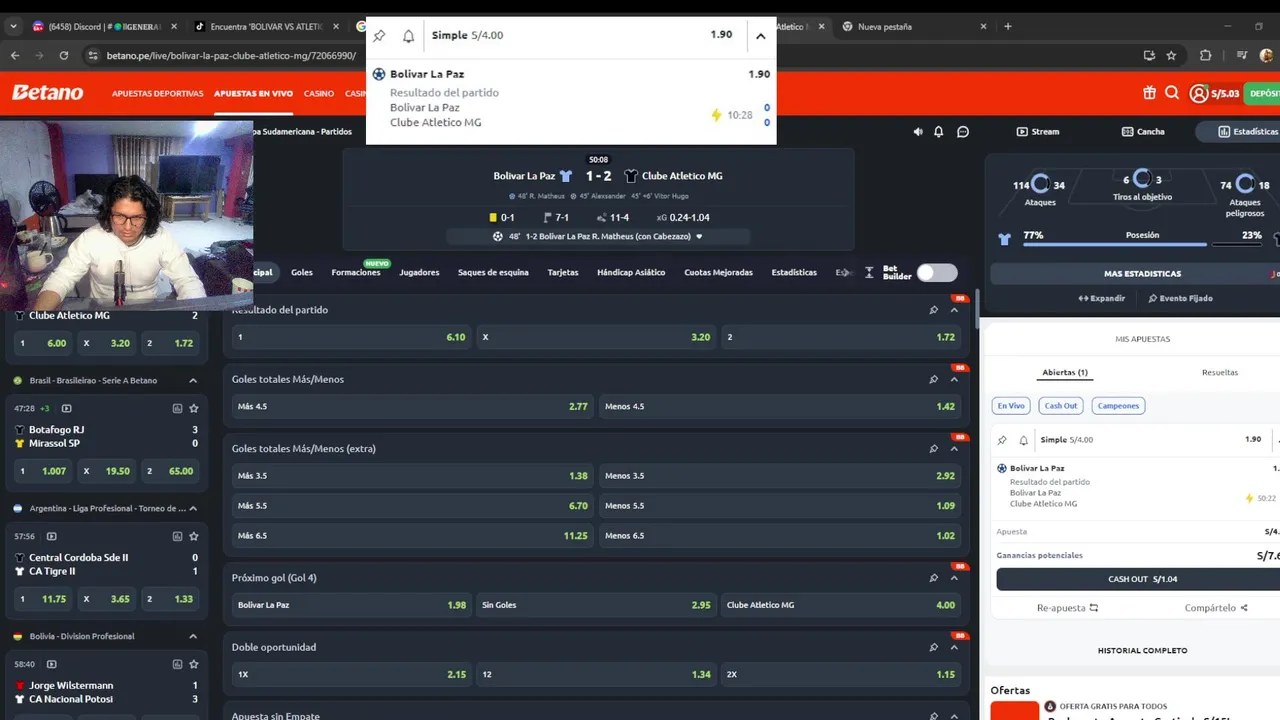Viewport: 1280px width, 720px height.
Task: Favorite the Jorge Wilstermann match star
Action: point(194,664)
